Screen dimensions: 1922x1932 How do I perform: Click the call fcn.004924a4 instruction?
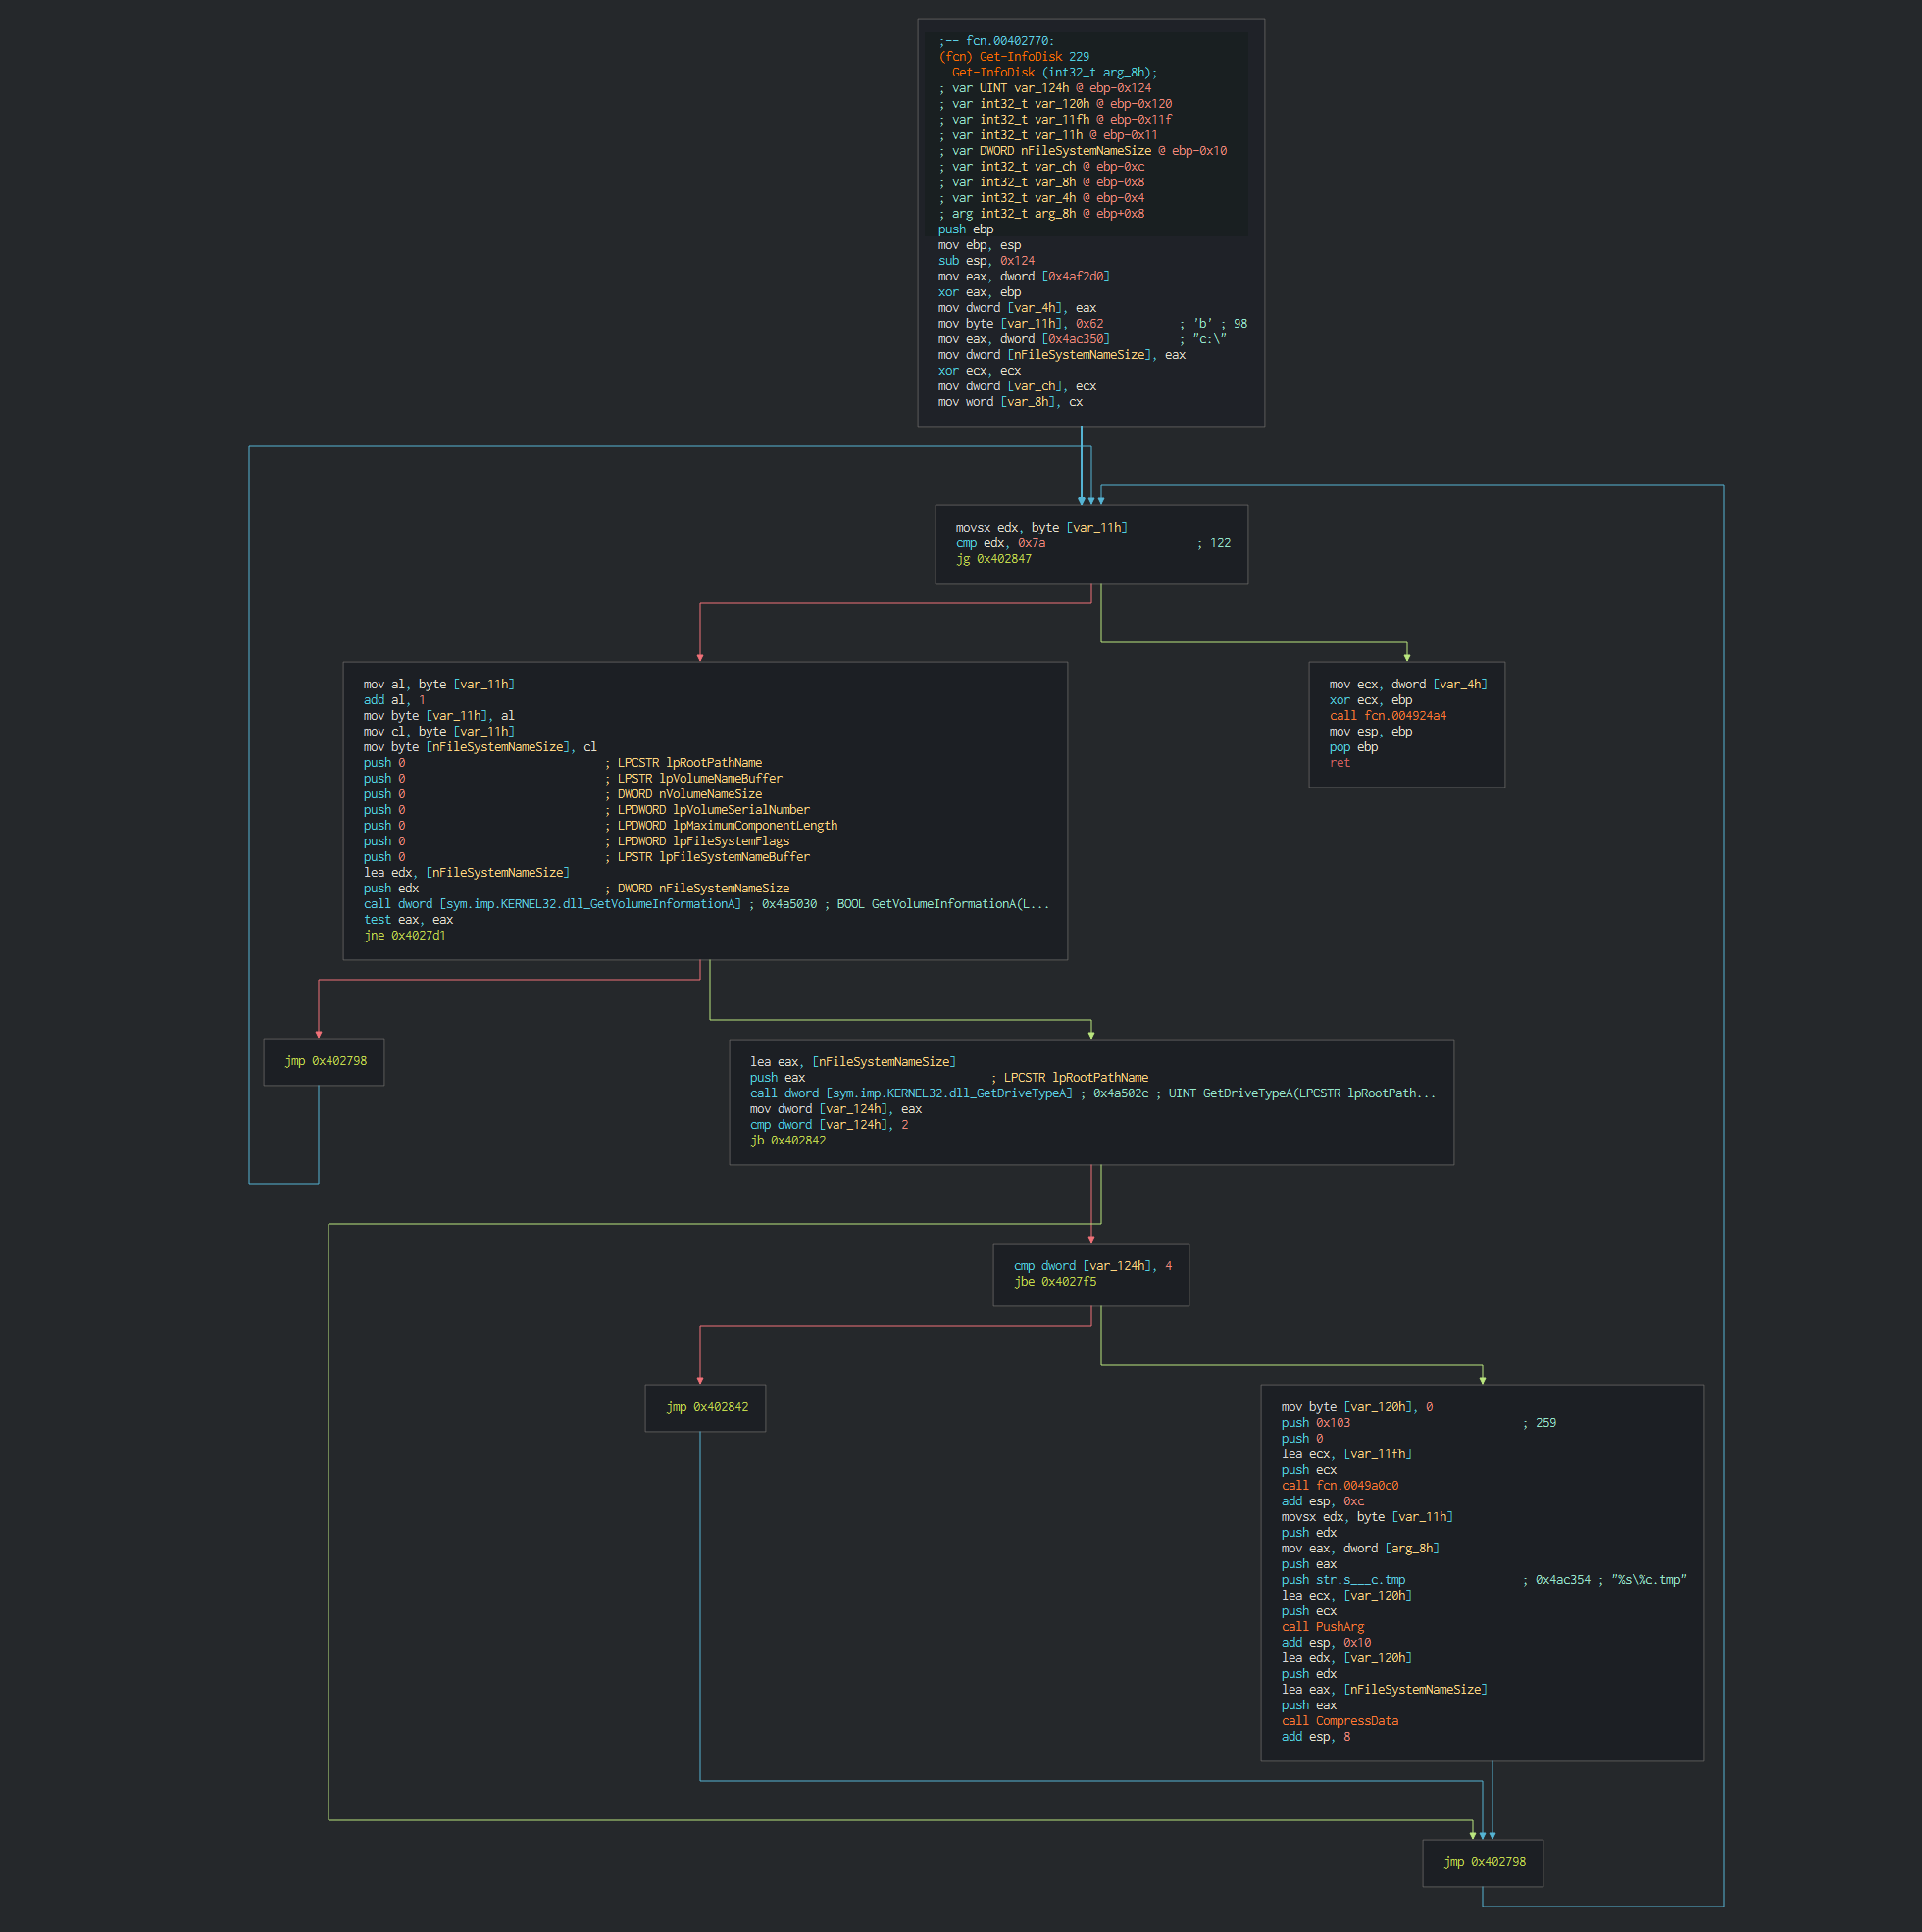(1387, 716)
